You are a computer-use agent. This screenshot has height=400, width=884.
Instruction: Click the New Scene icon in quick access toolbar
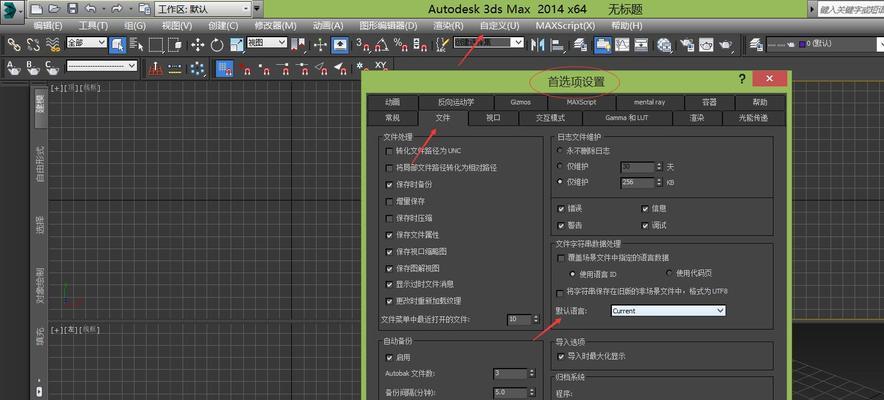click(x=37, y=10)
